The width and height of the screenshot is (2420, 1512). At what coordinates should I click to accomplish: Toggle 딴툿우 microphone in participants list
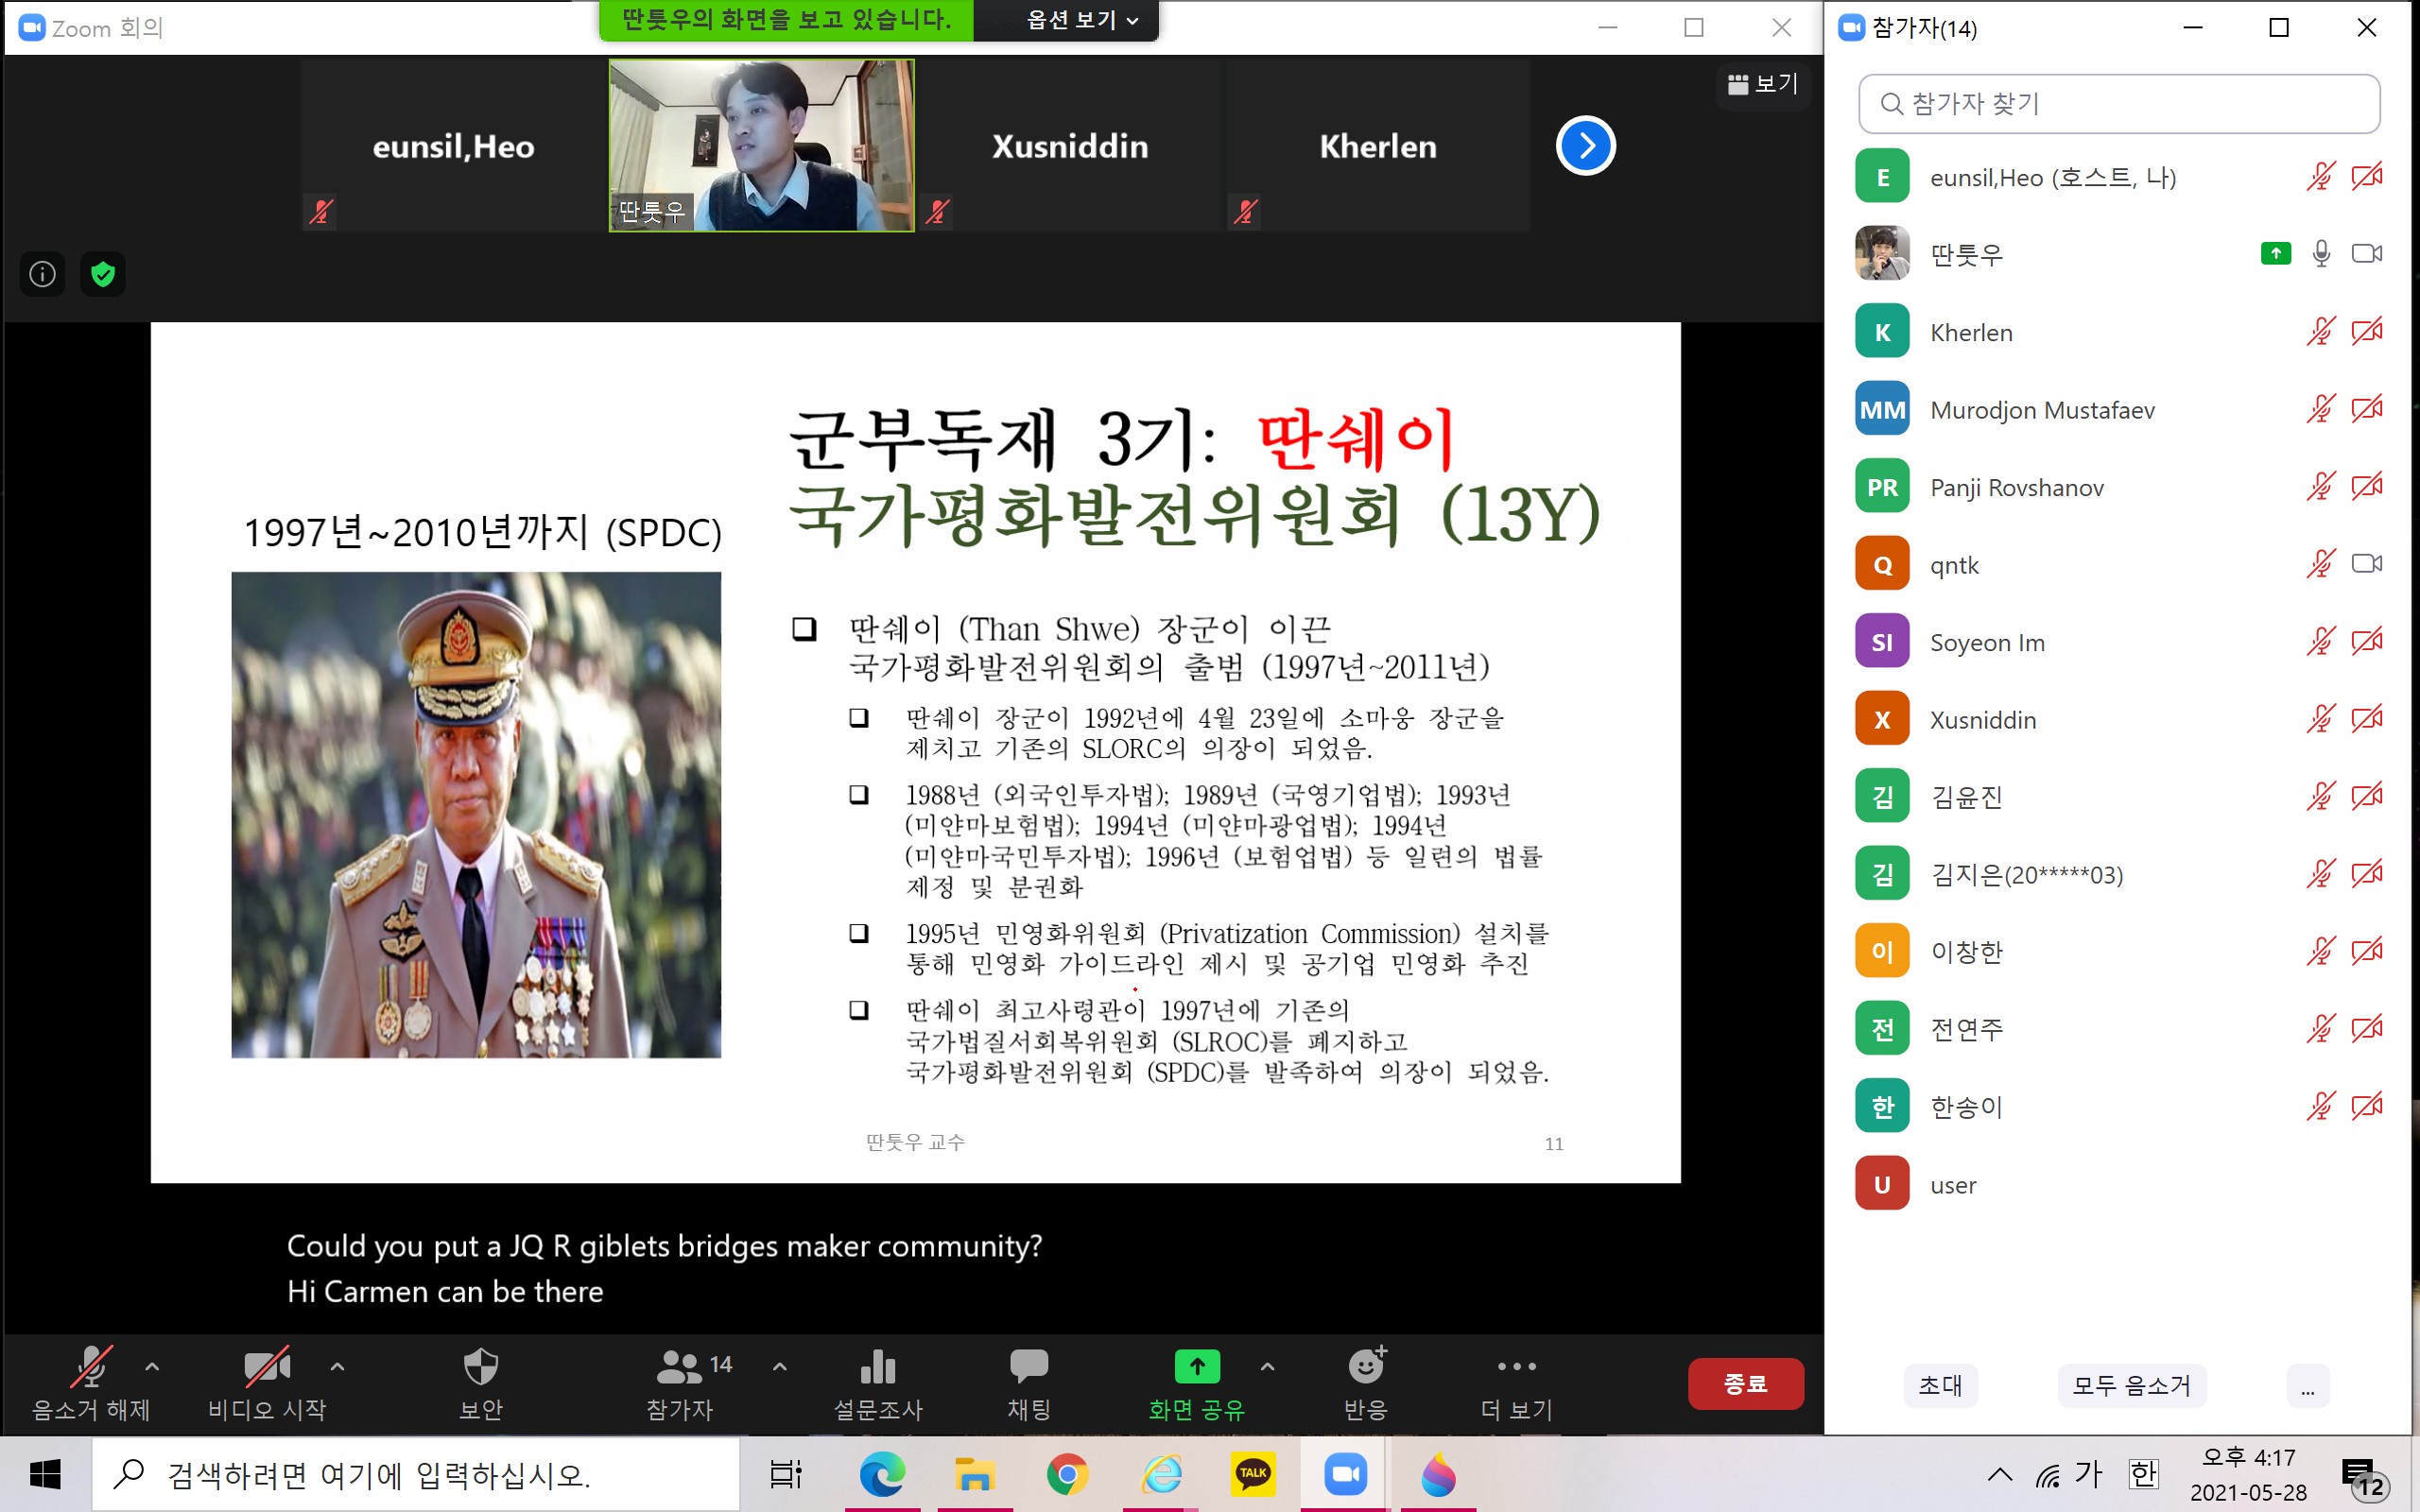(x=2321, y=254)
